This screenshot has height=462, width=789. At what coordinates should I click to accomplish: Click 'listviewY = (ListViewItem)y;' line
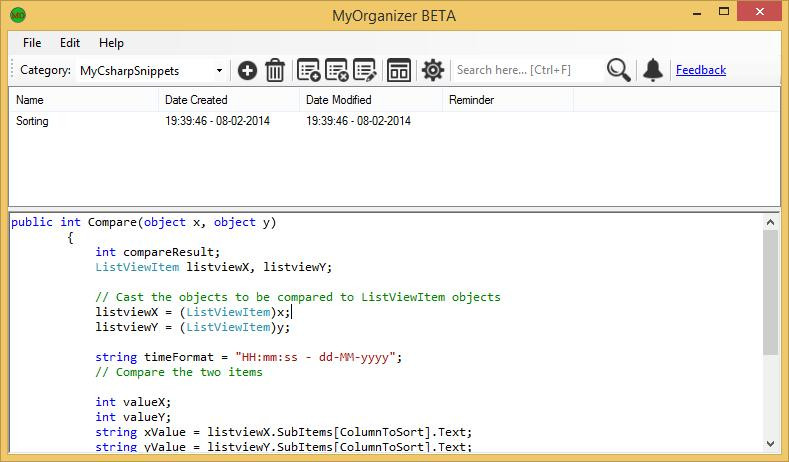click(193, 327)
